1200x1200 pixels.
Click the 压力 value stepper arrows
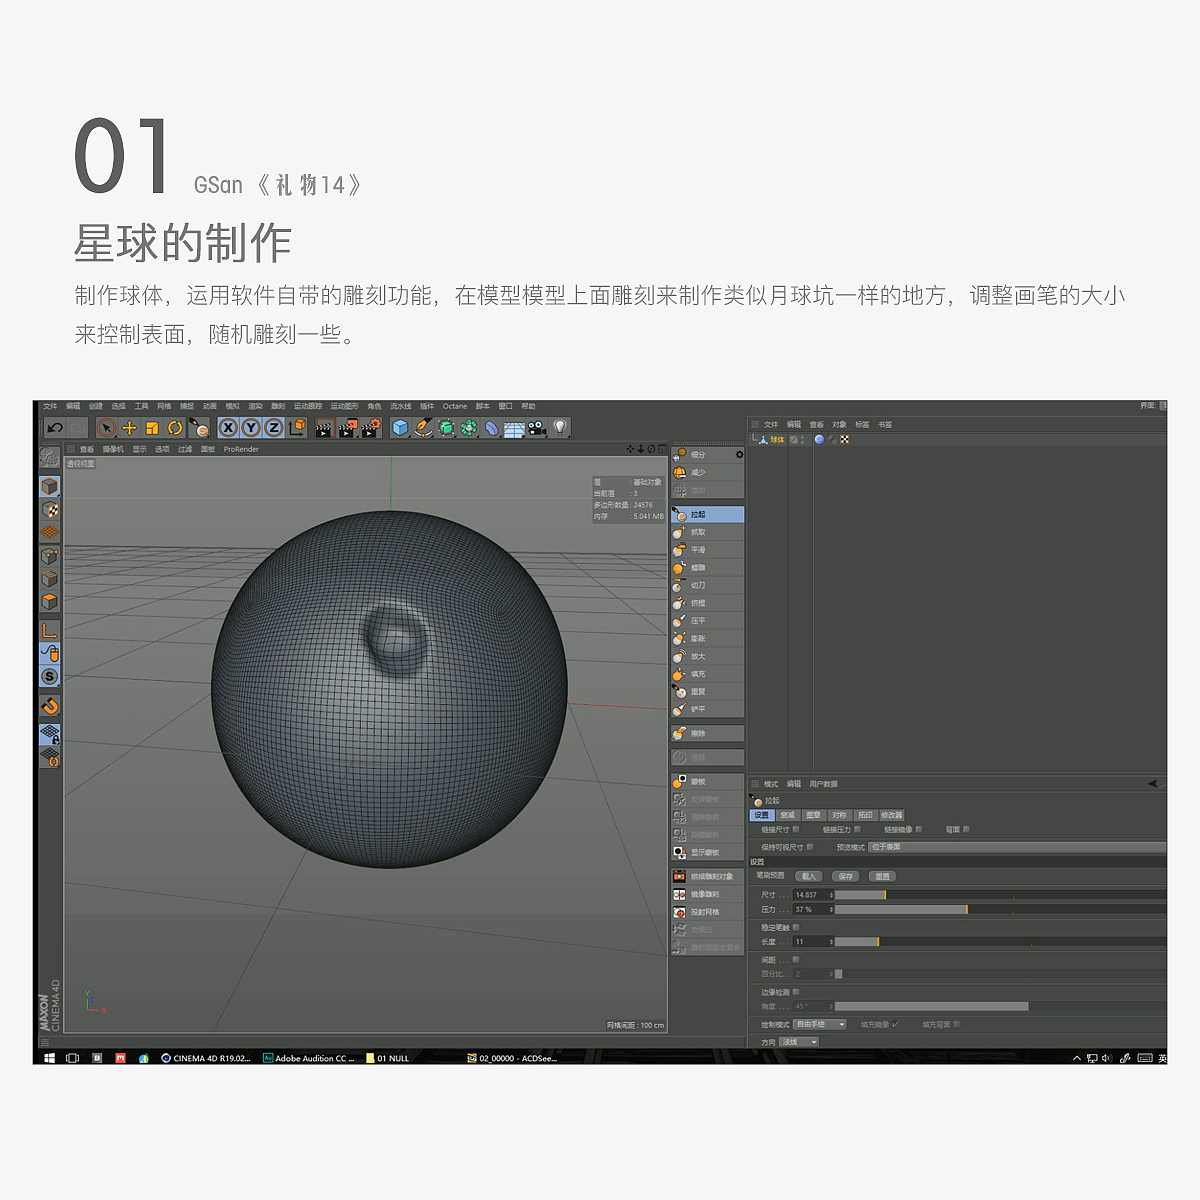[x=831, y=910]
